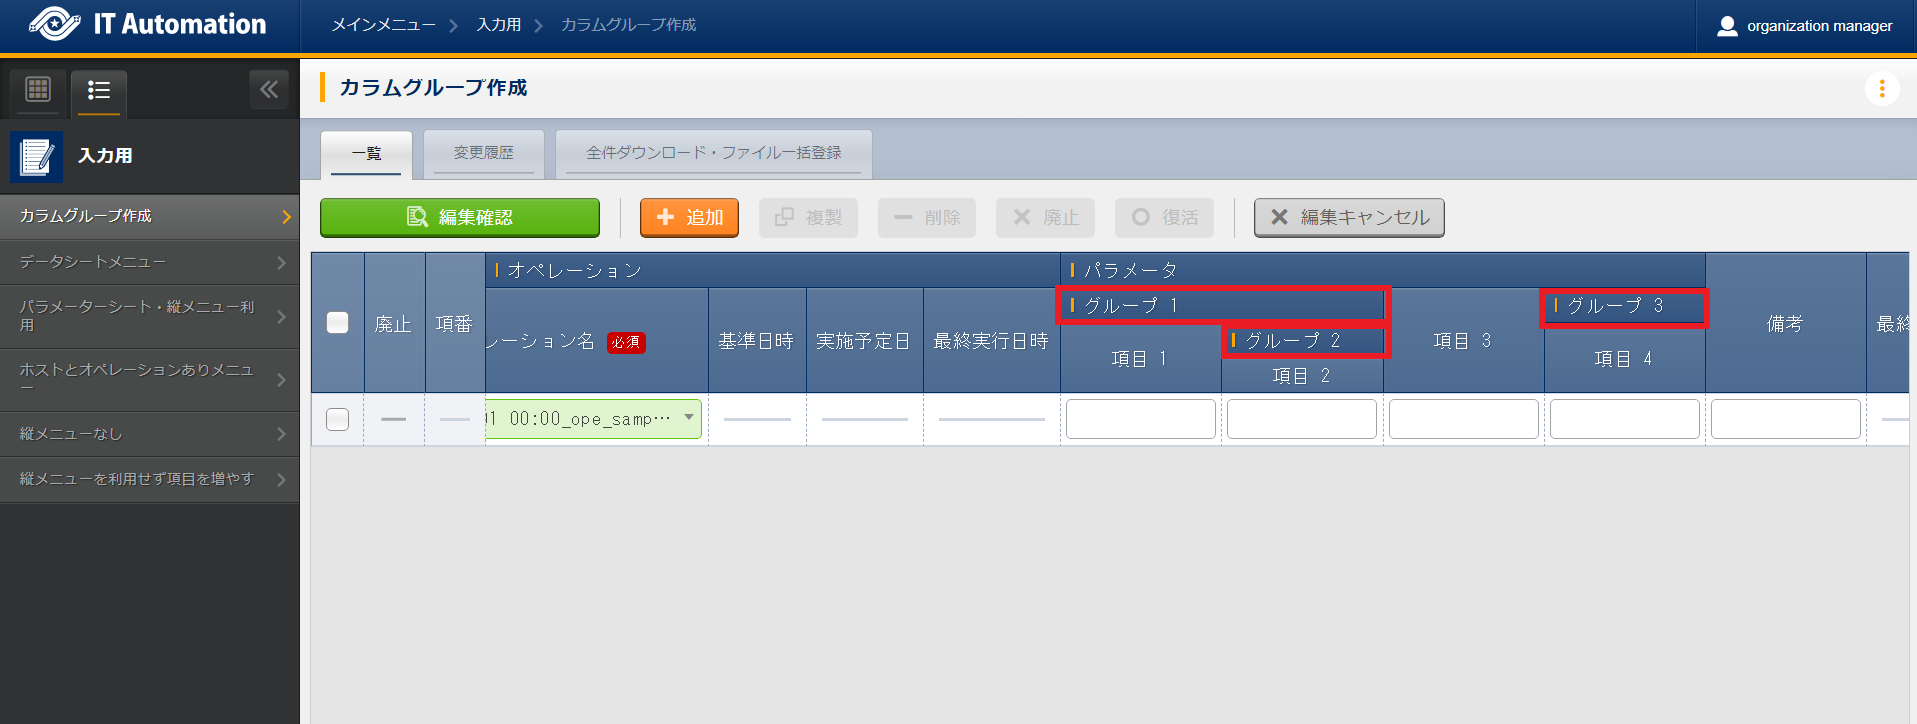Viewport: 1917px width, 724px height.
Task: Click the orange 追加 button
Action: point(689,217)
